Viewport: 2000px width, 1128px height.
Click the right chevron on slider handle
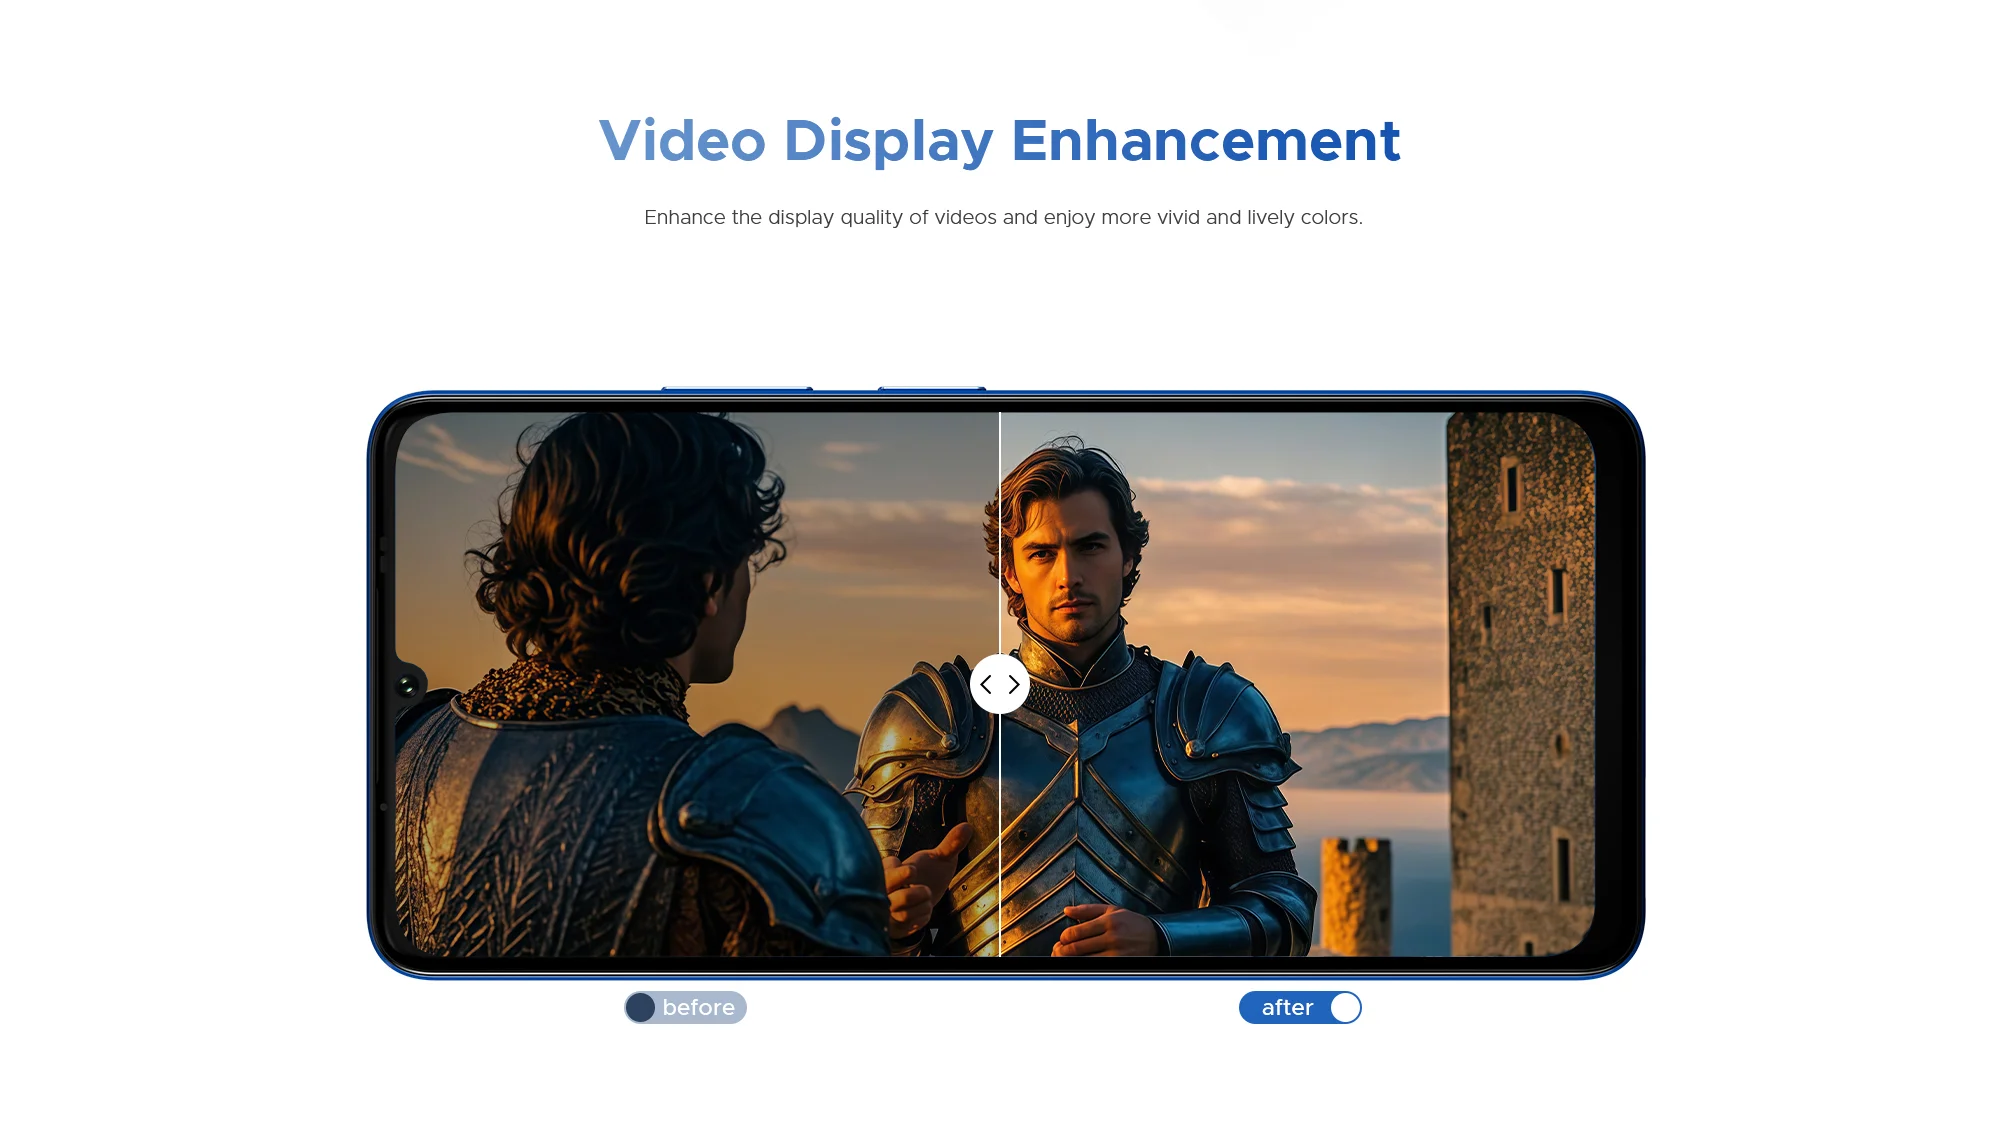click(1014, 685)
